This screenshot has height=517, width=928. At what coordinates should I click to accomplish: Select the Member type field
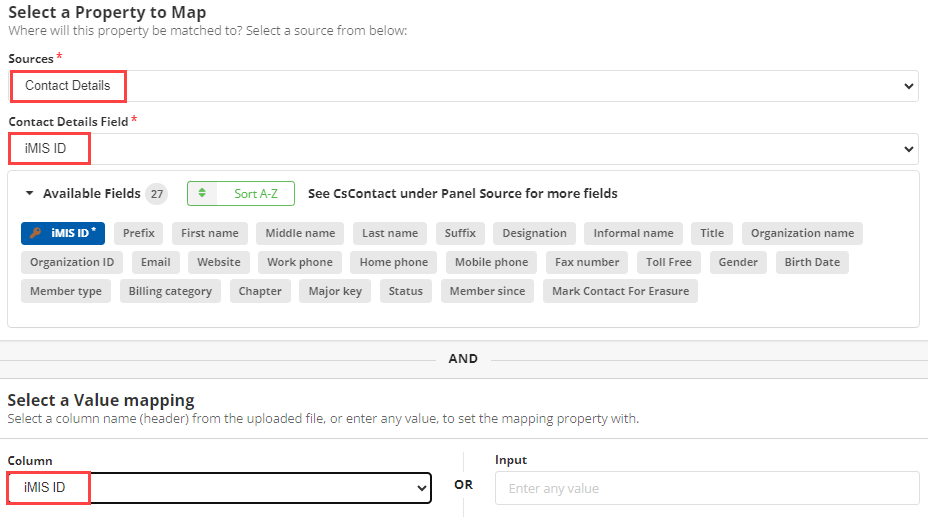[x=66, y=291]
